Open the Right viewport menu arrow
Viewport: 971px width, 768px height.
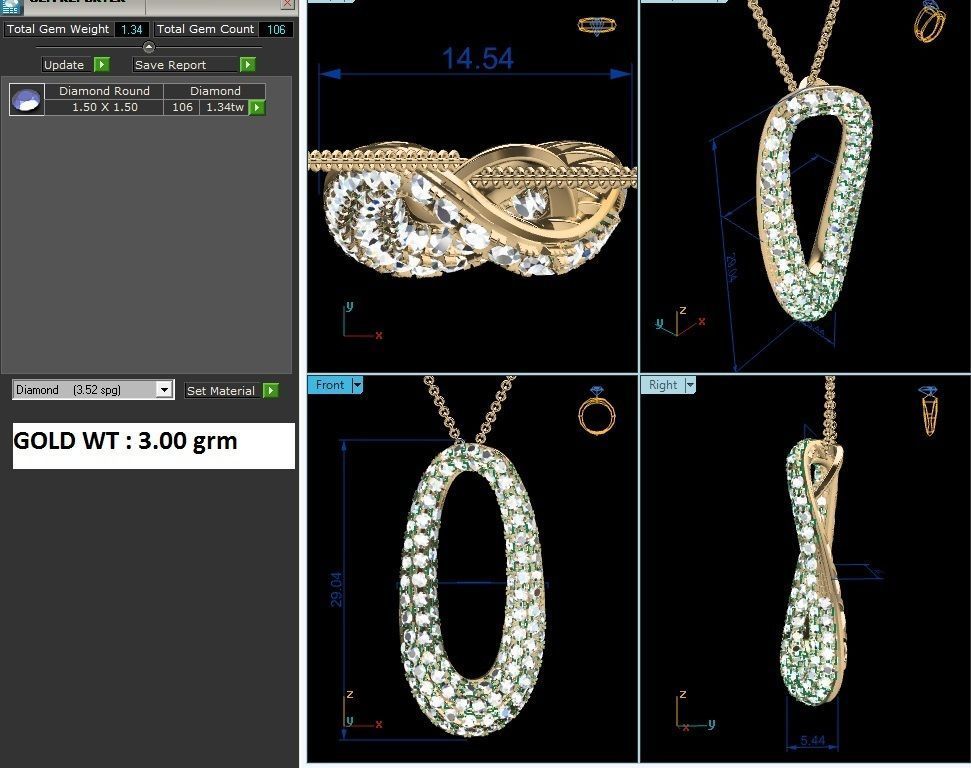point(690,385)
